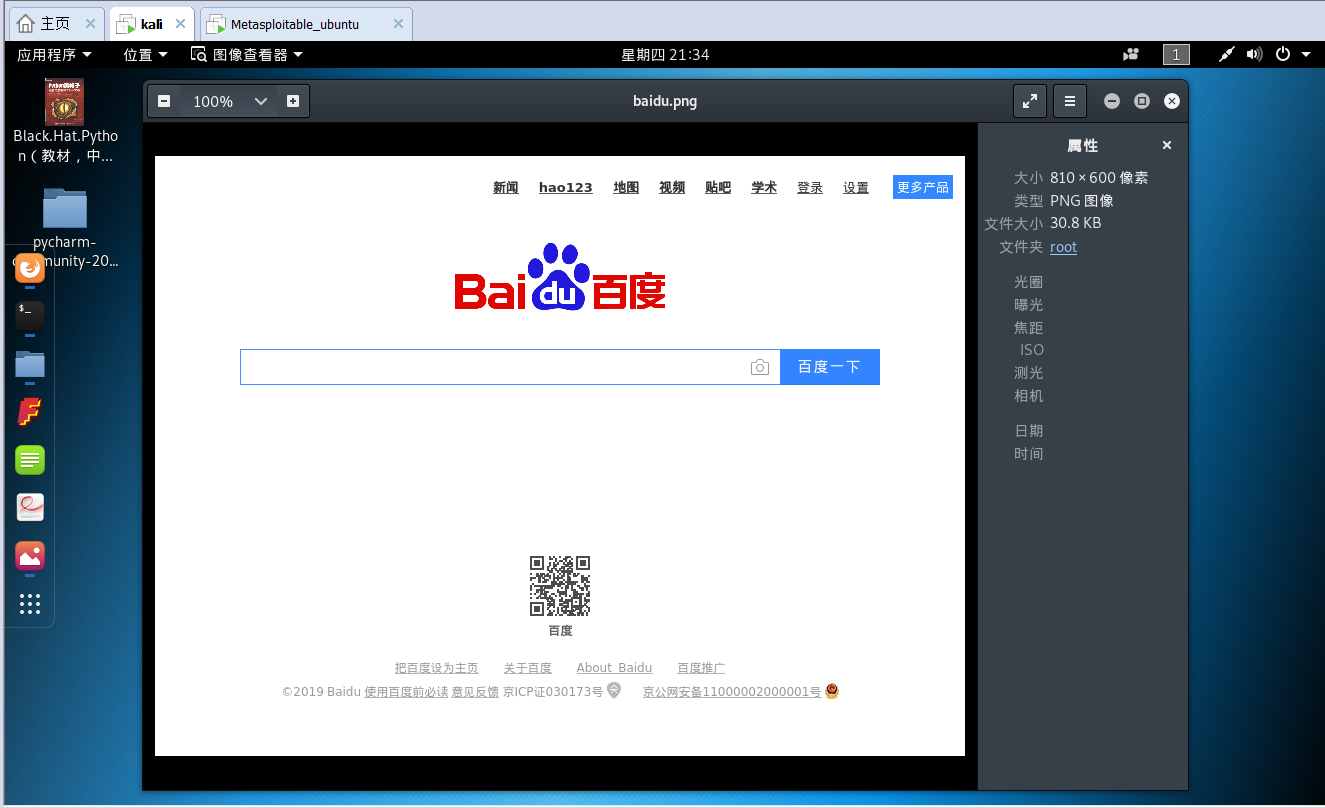Click the image viewer dock icon
The height and width of the screenshot is (808, 1325).
click(x=30, y=555)
